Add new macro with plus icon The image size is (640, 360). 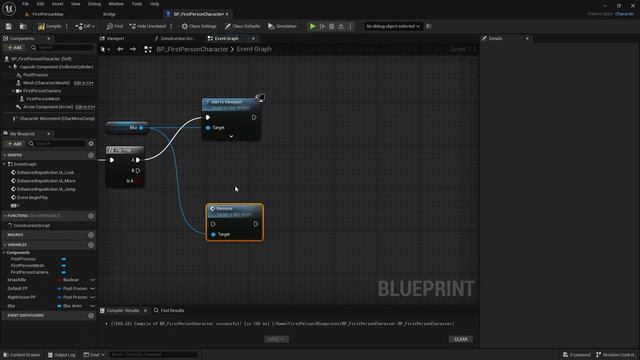[x=91, y=235]
